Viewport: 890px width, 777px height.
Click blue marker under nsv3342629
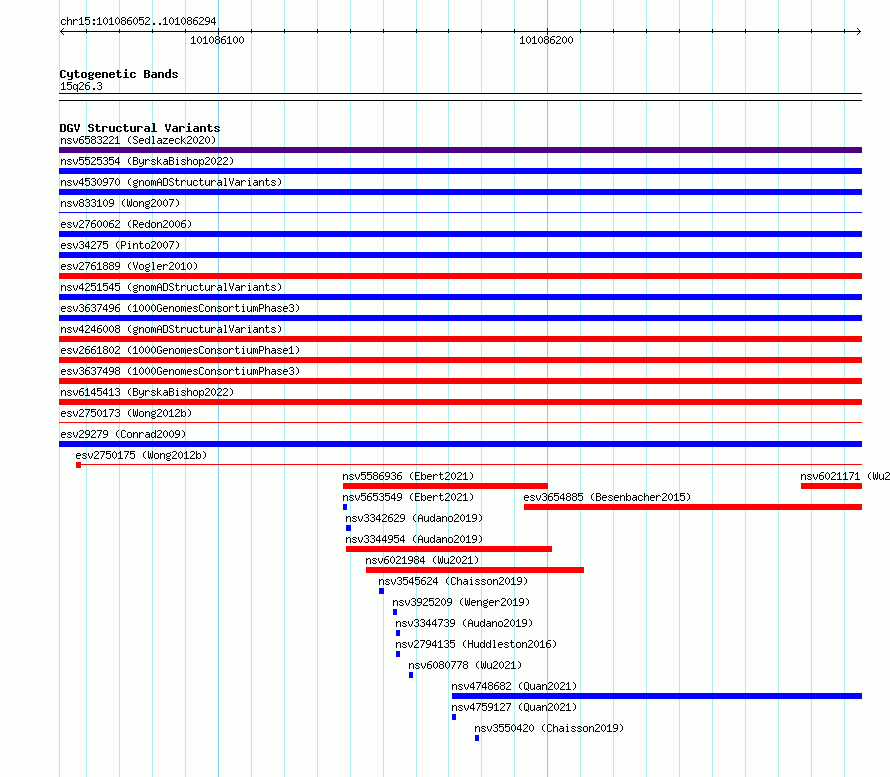tap(349, 528)
